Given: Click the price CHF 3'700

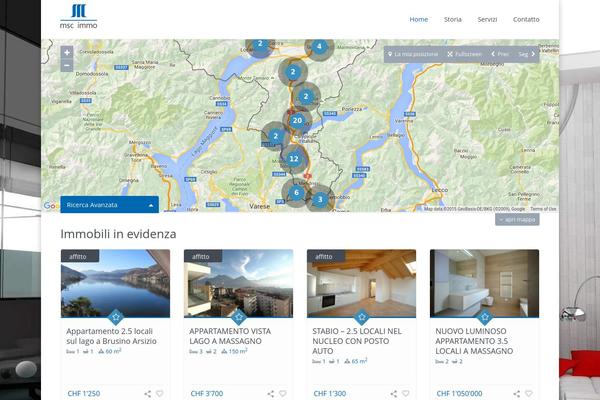Looking at the screenshot, I should pos(207,393).
